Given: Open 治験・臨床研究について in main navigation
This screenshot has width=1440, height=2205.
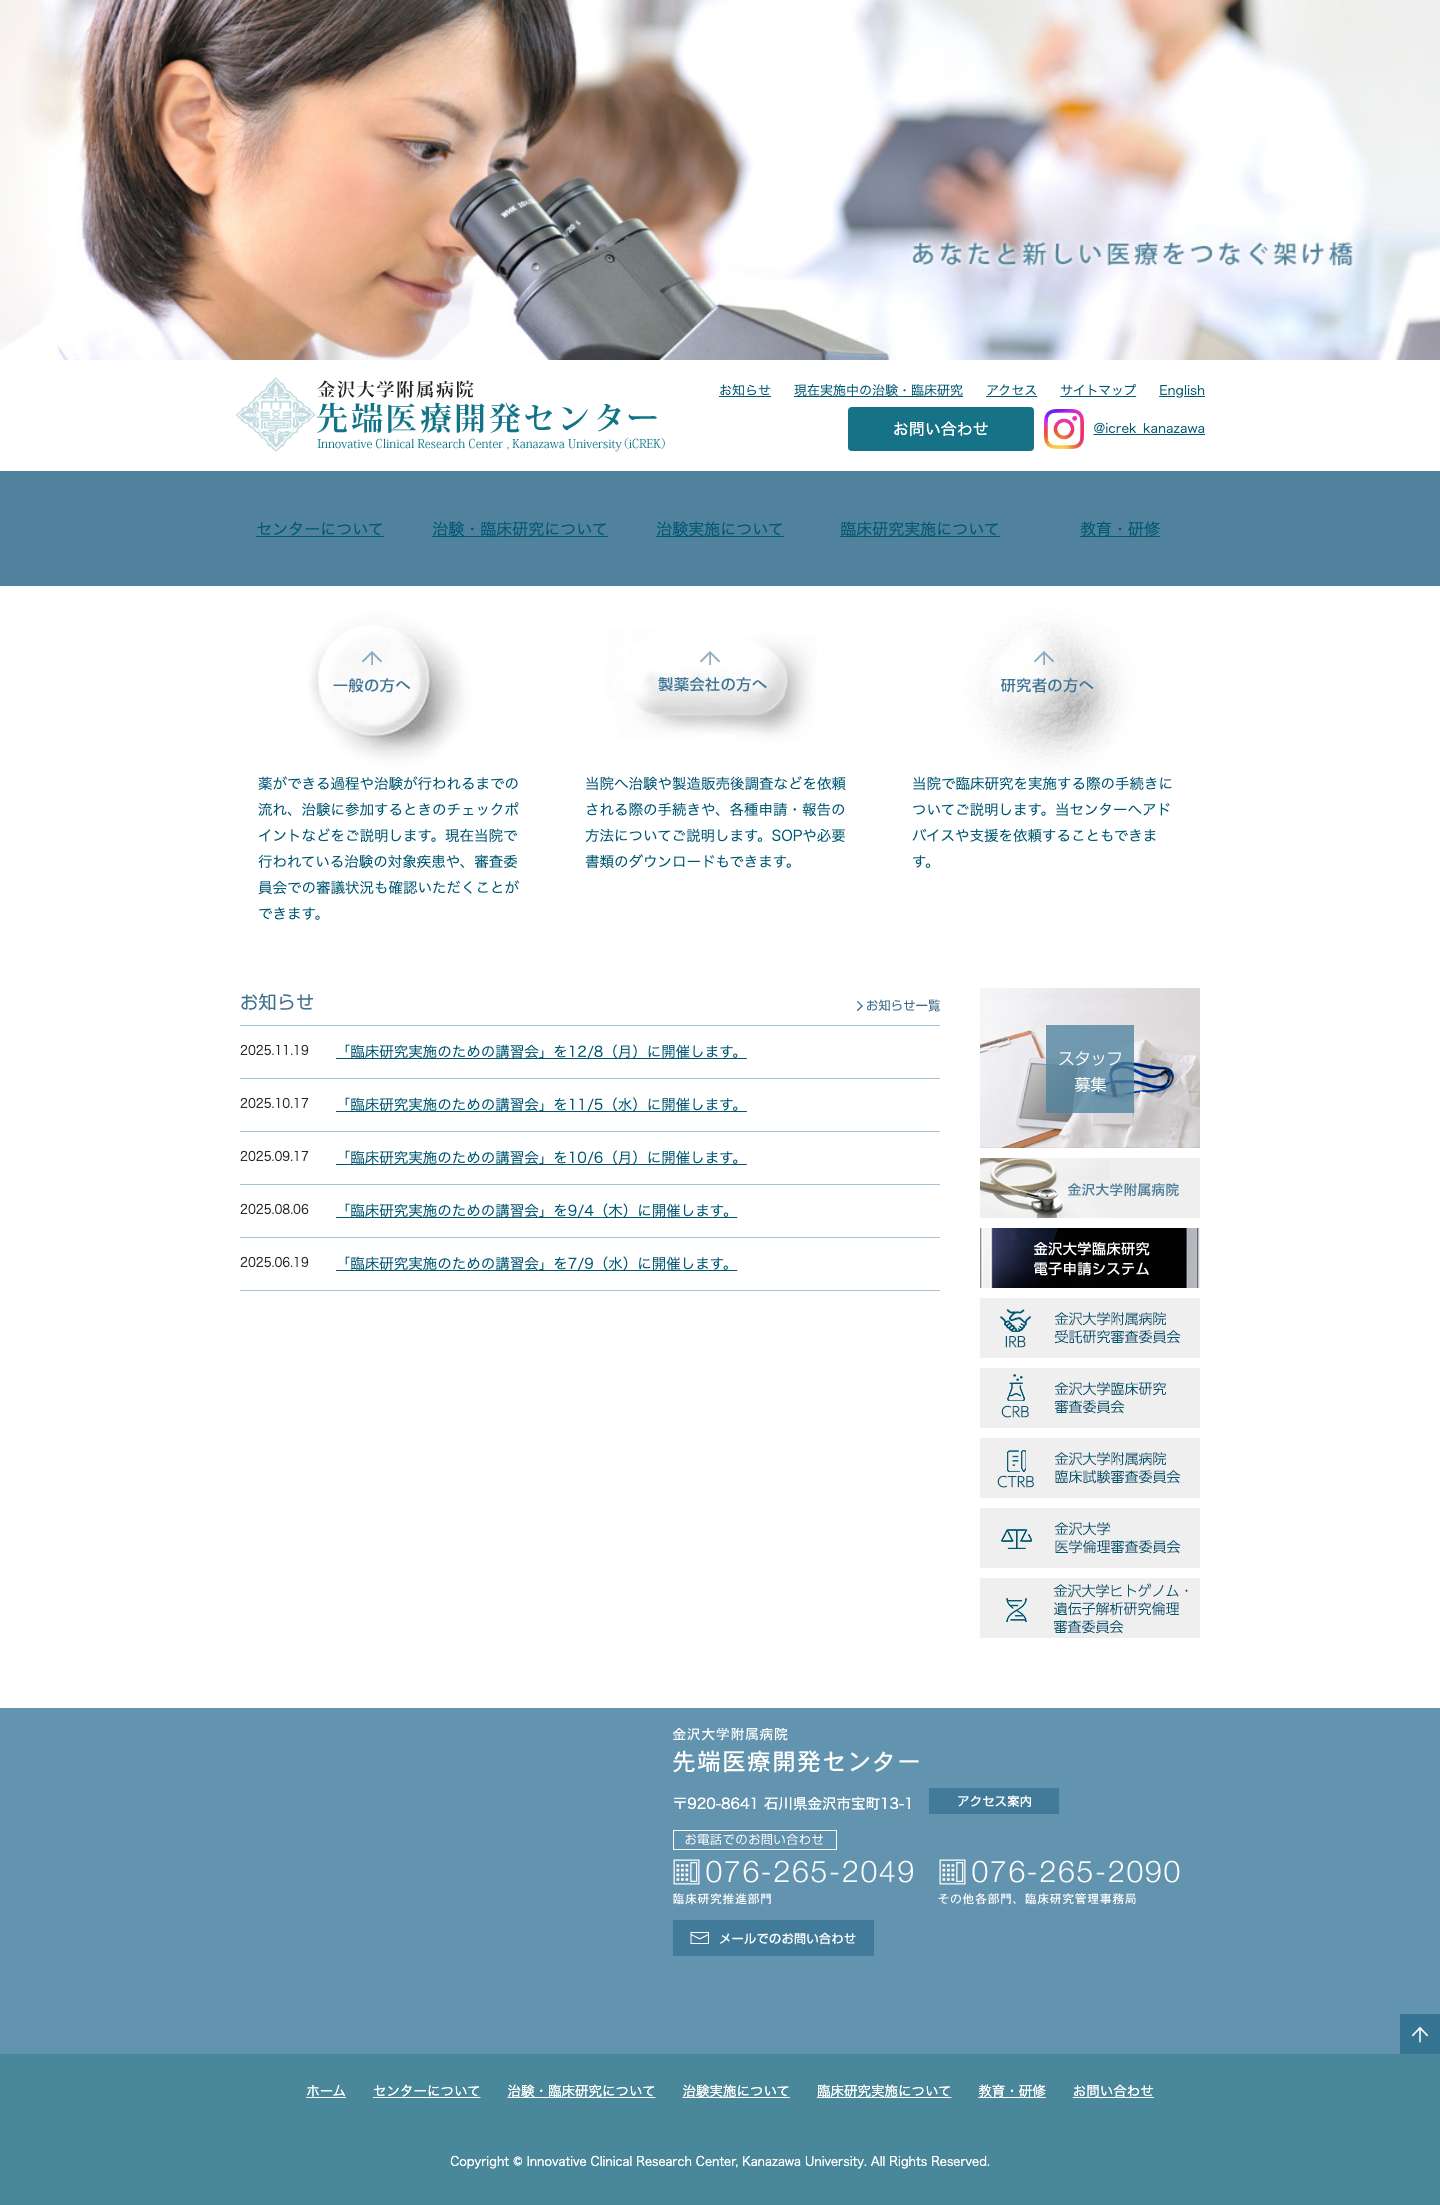Looking at the screenshot, I should [520, 529].
